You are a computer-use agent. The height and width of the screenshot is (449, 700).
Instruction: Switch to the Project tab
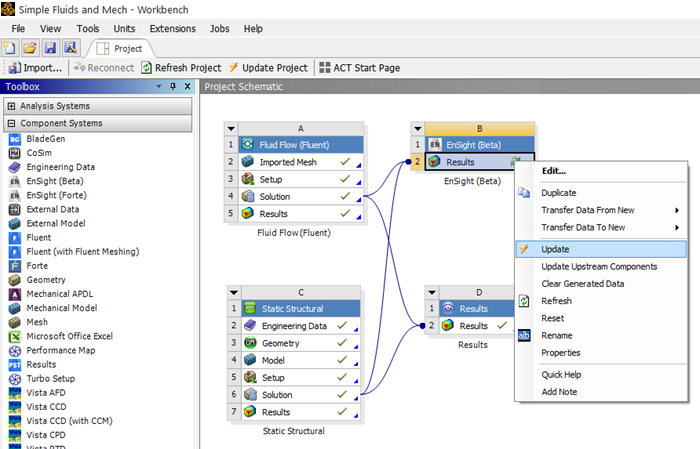click(x=120, y=49)
